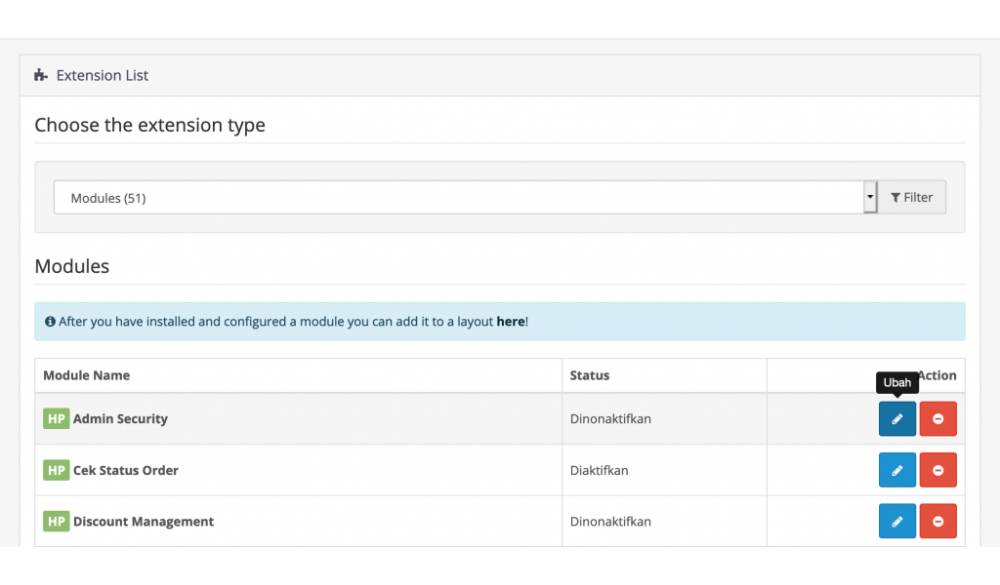Screen dimensions: 1000x585
Task: Click the info icon in the blue alert
Action: (50, 322)
